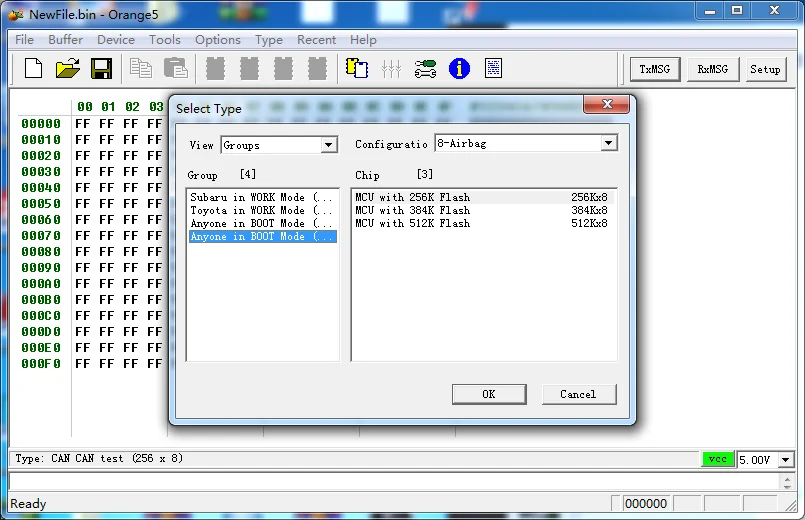Click the New file toolbar icon
The width and height of the screenshot is (805, 520).
33,68
